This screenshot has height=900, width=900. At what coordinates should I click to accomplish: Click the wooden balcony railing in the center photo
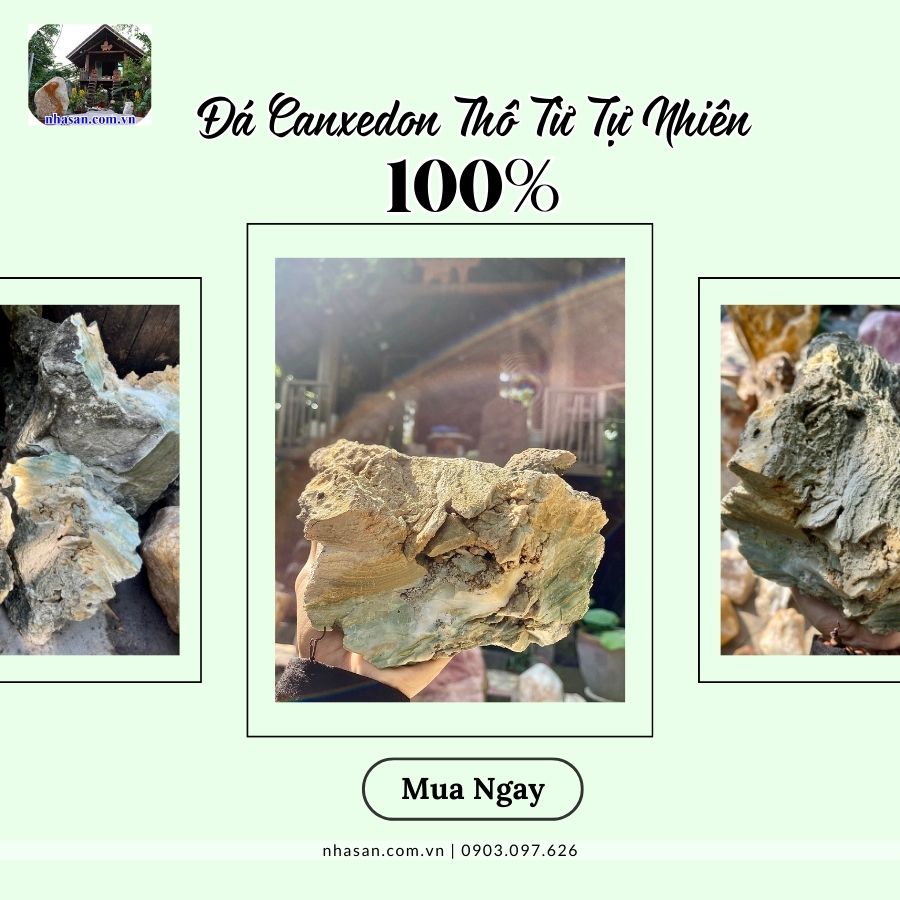pos(582,417)
